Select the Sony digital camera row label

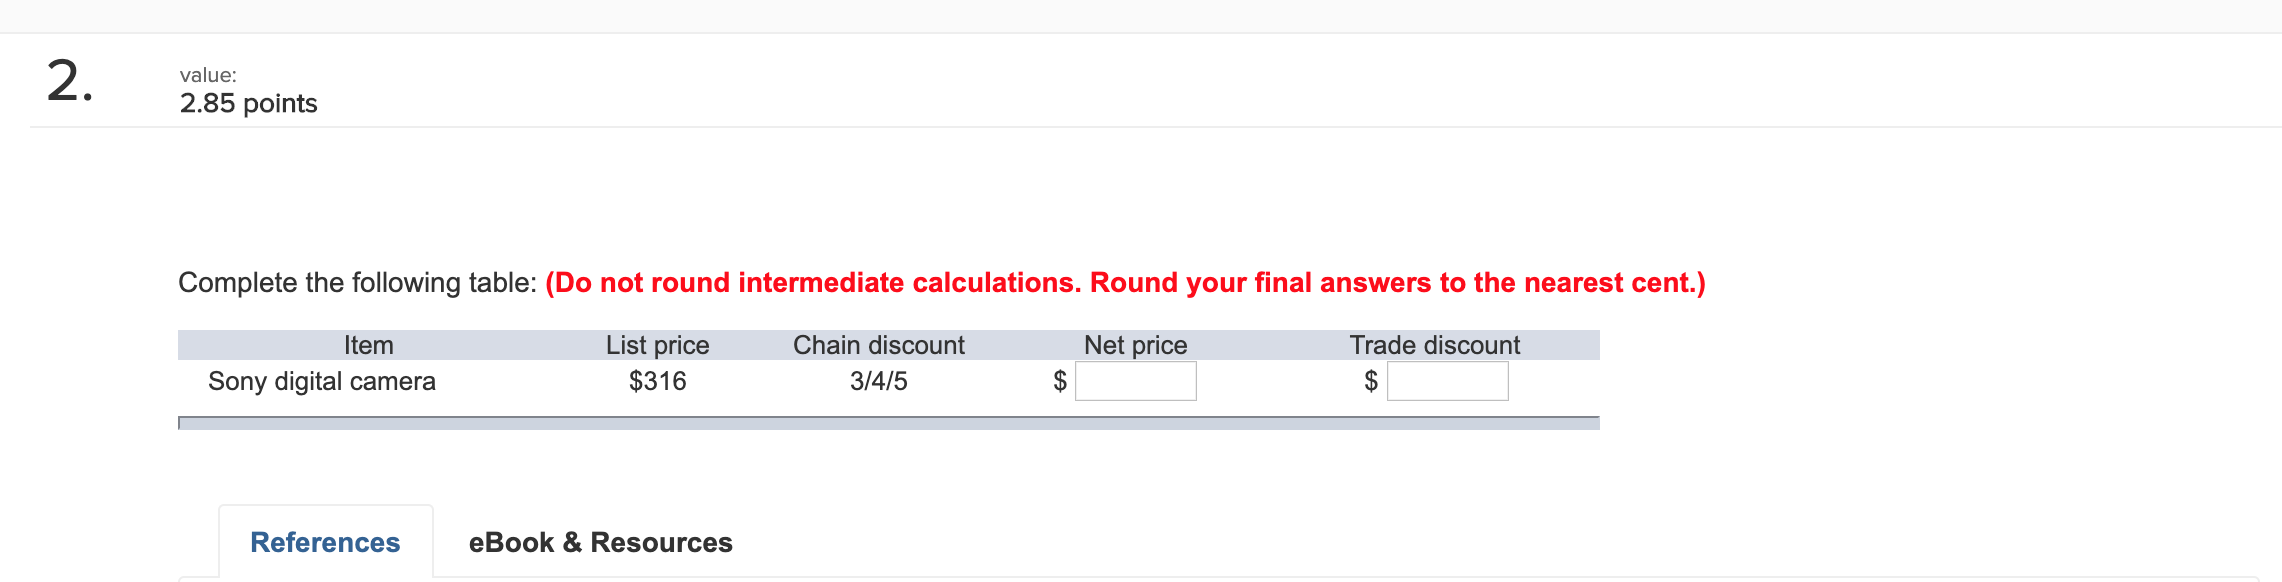click(x=322, y=381)
